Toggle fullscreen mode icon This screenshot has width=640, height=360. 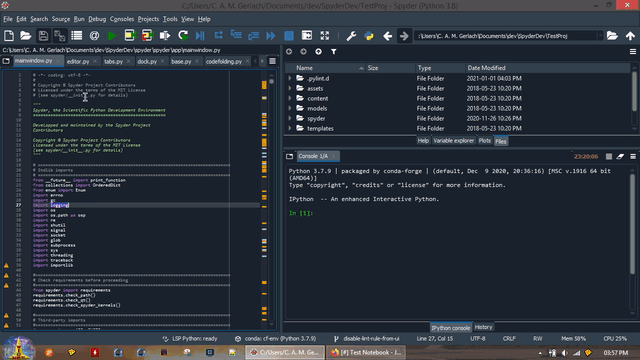click(324, 36)
